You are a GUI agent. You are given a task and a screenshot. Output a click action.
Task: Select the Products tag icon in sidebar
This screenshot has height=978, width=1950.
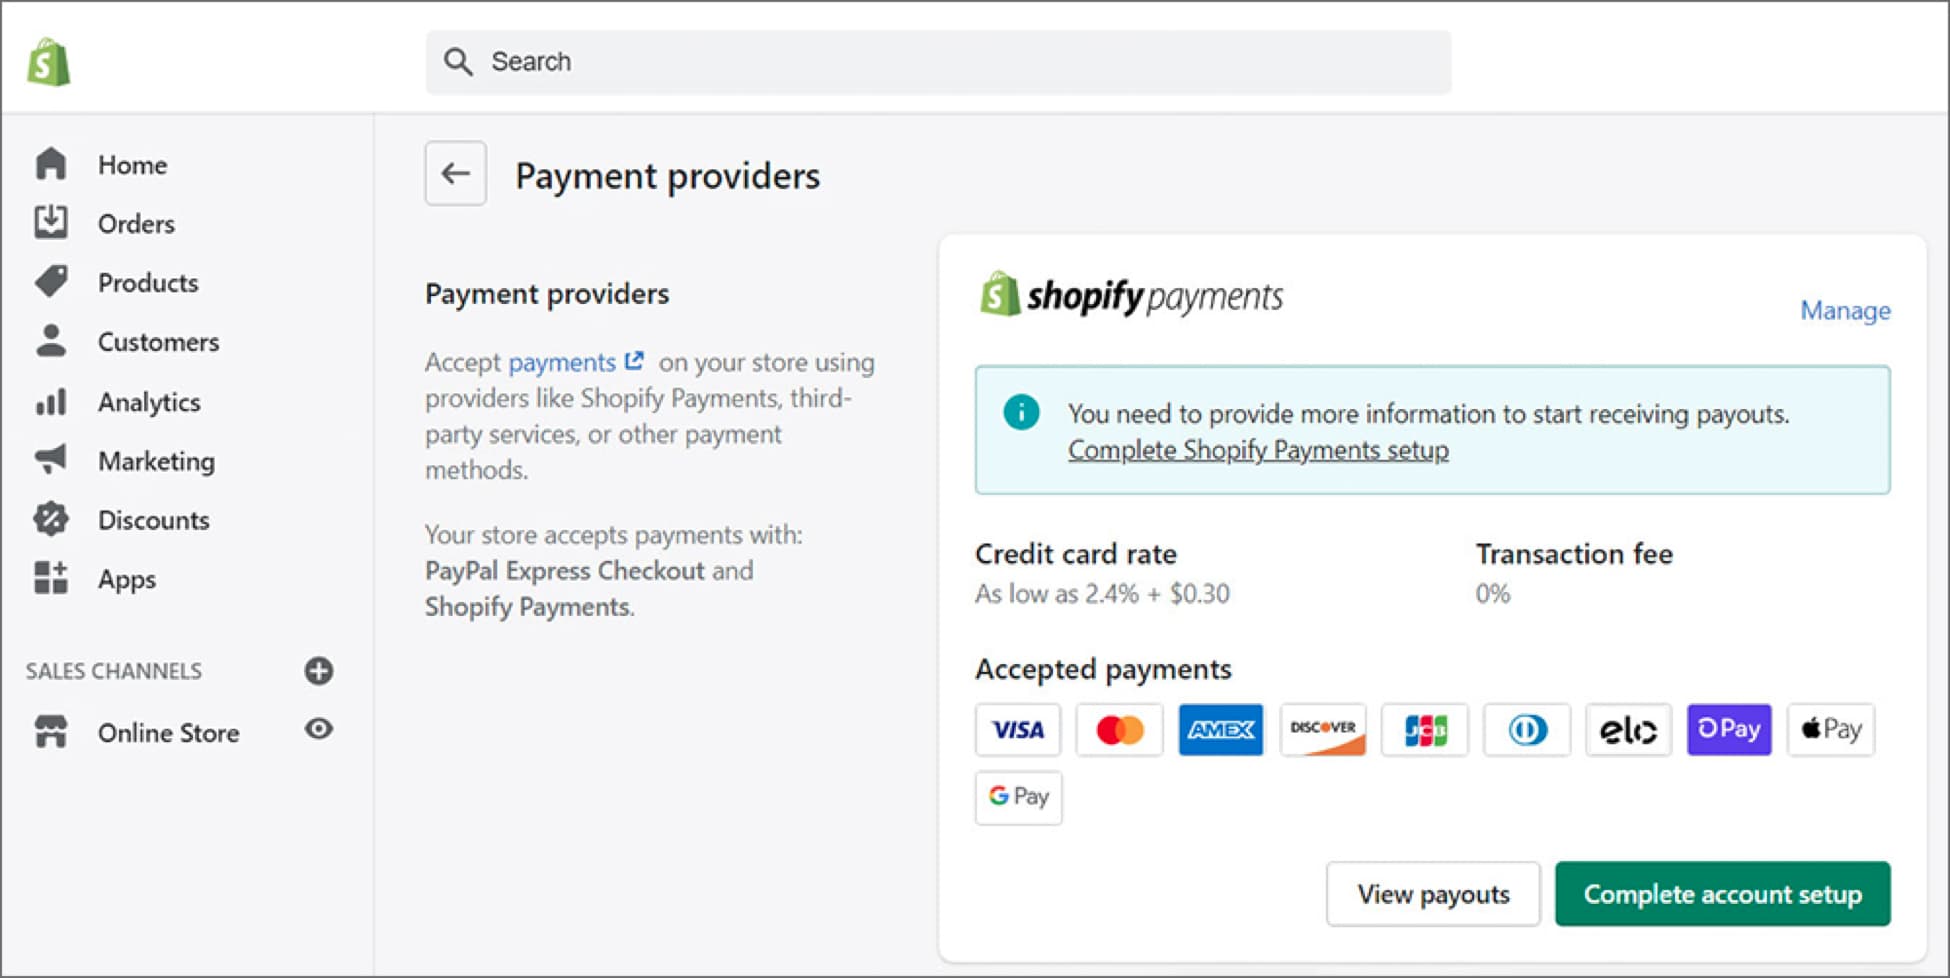point(50,282)
